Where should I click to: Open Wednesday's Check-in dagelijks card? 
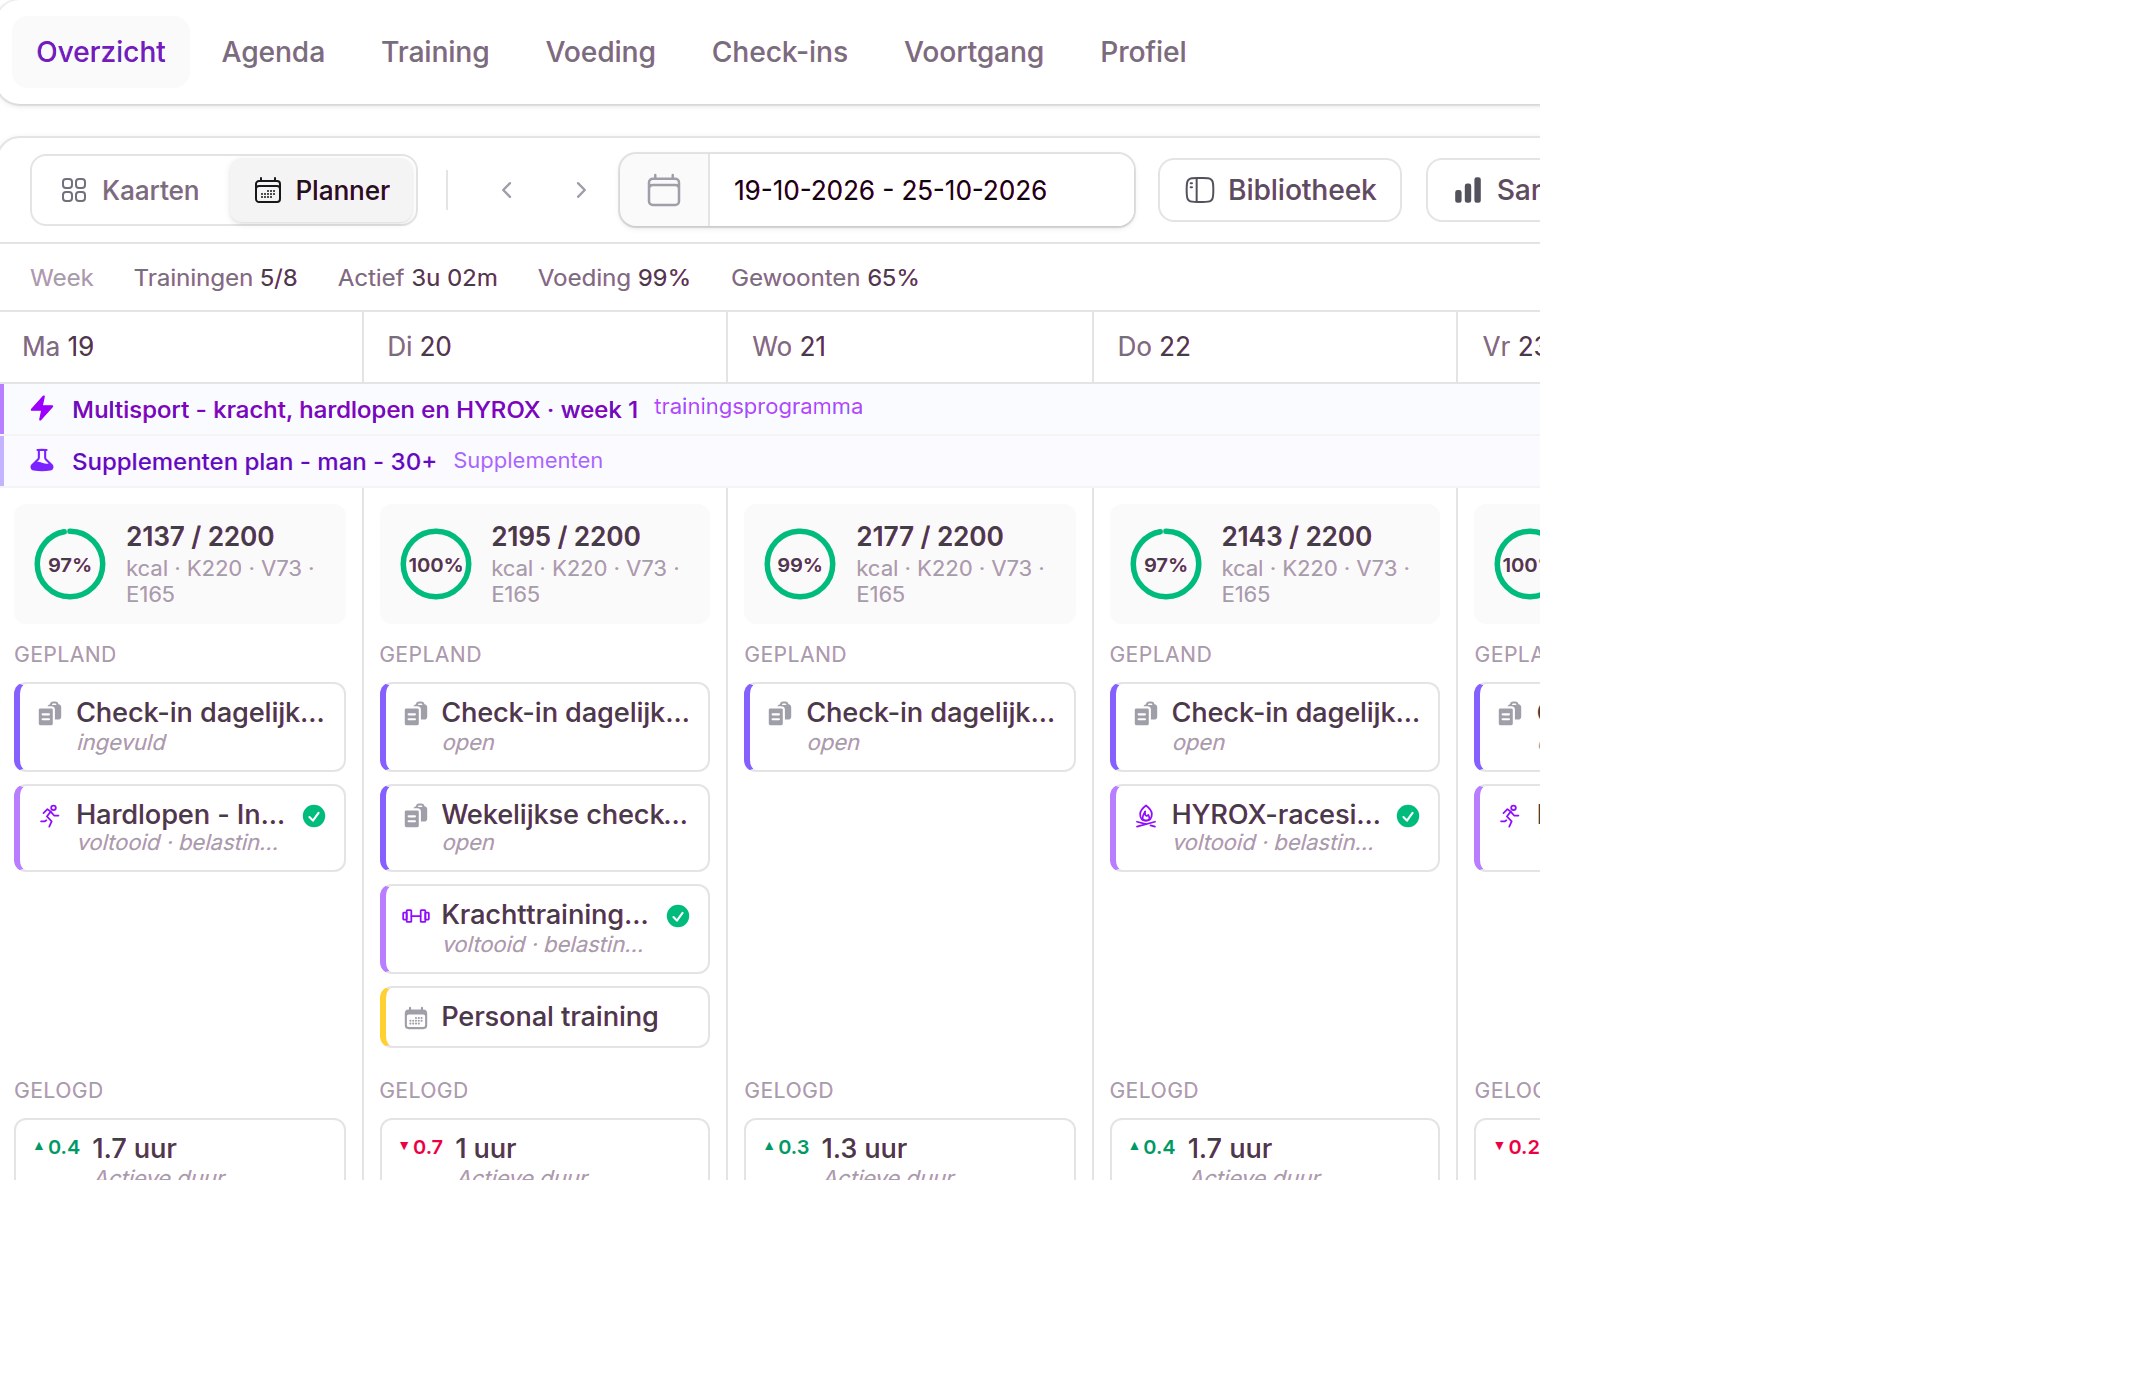pos(910,727)
